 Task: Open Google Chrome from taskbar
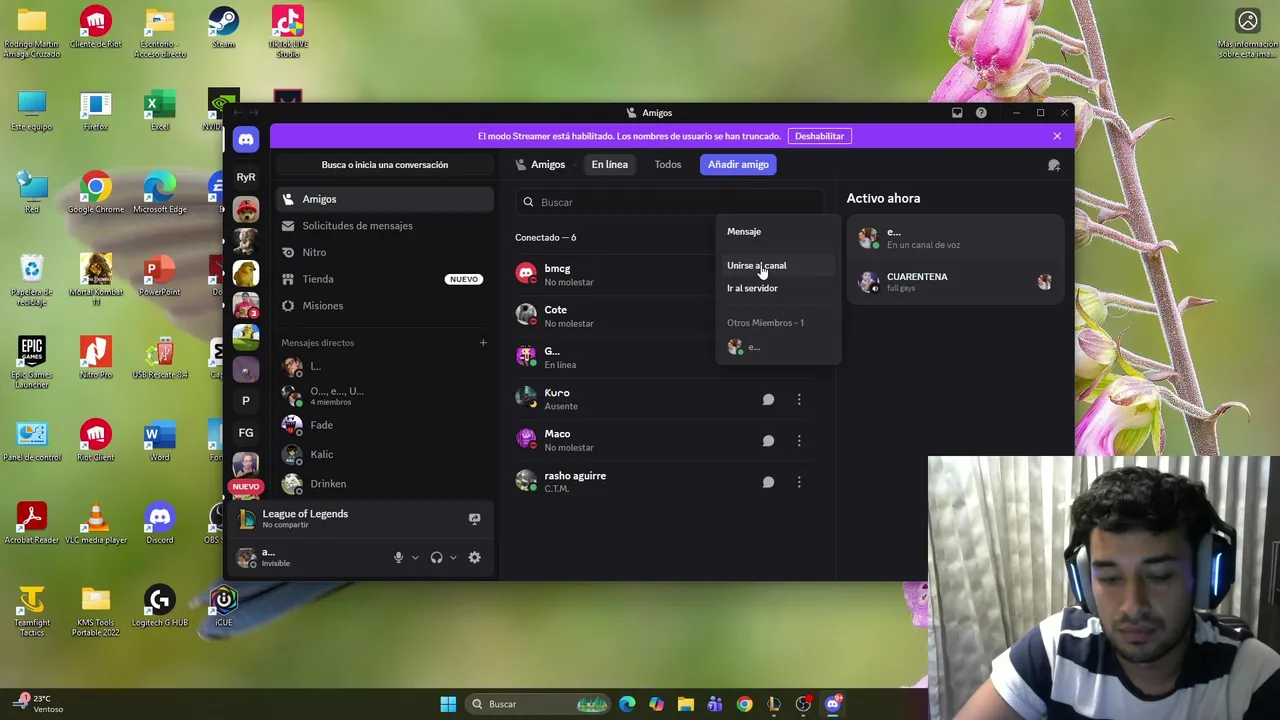745,704
